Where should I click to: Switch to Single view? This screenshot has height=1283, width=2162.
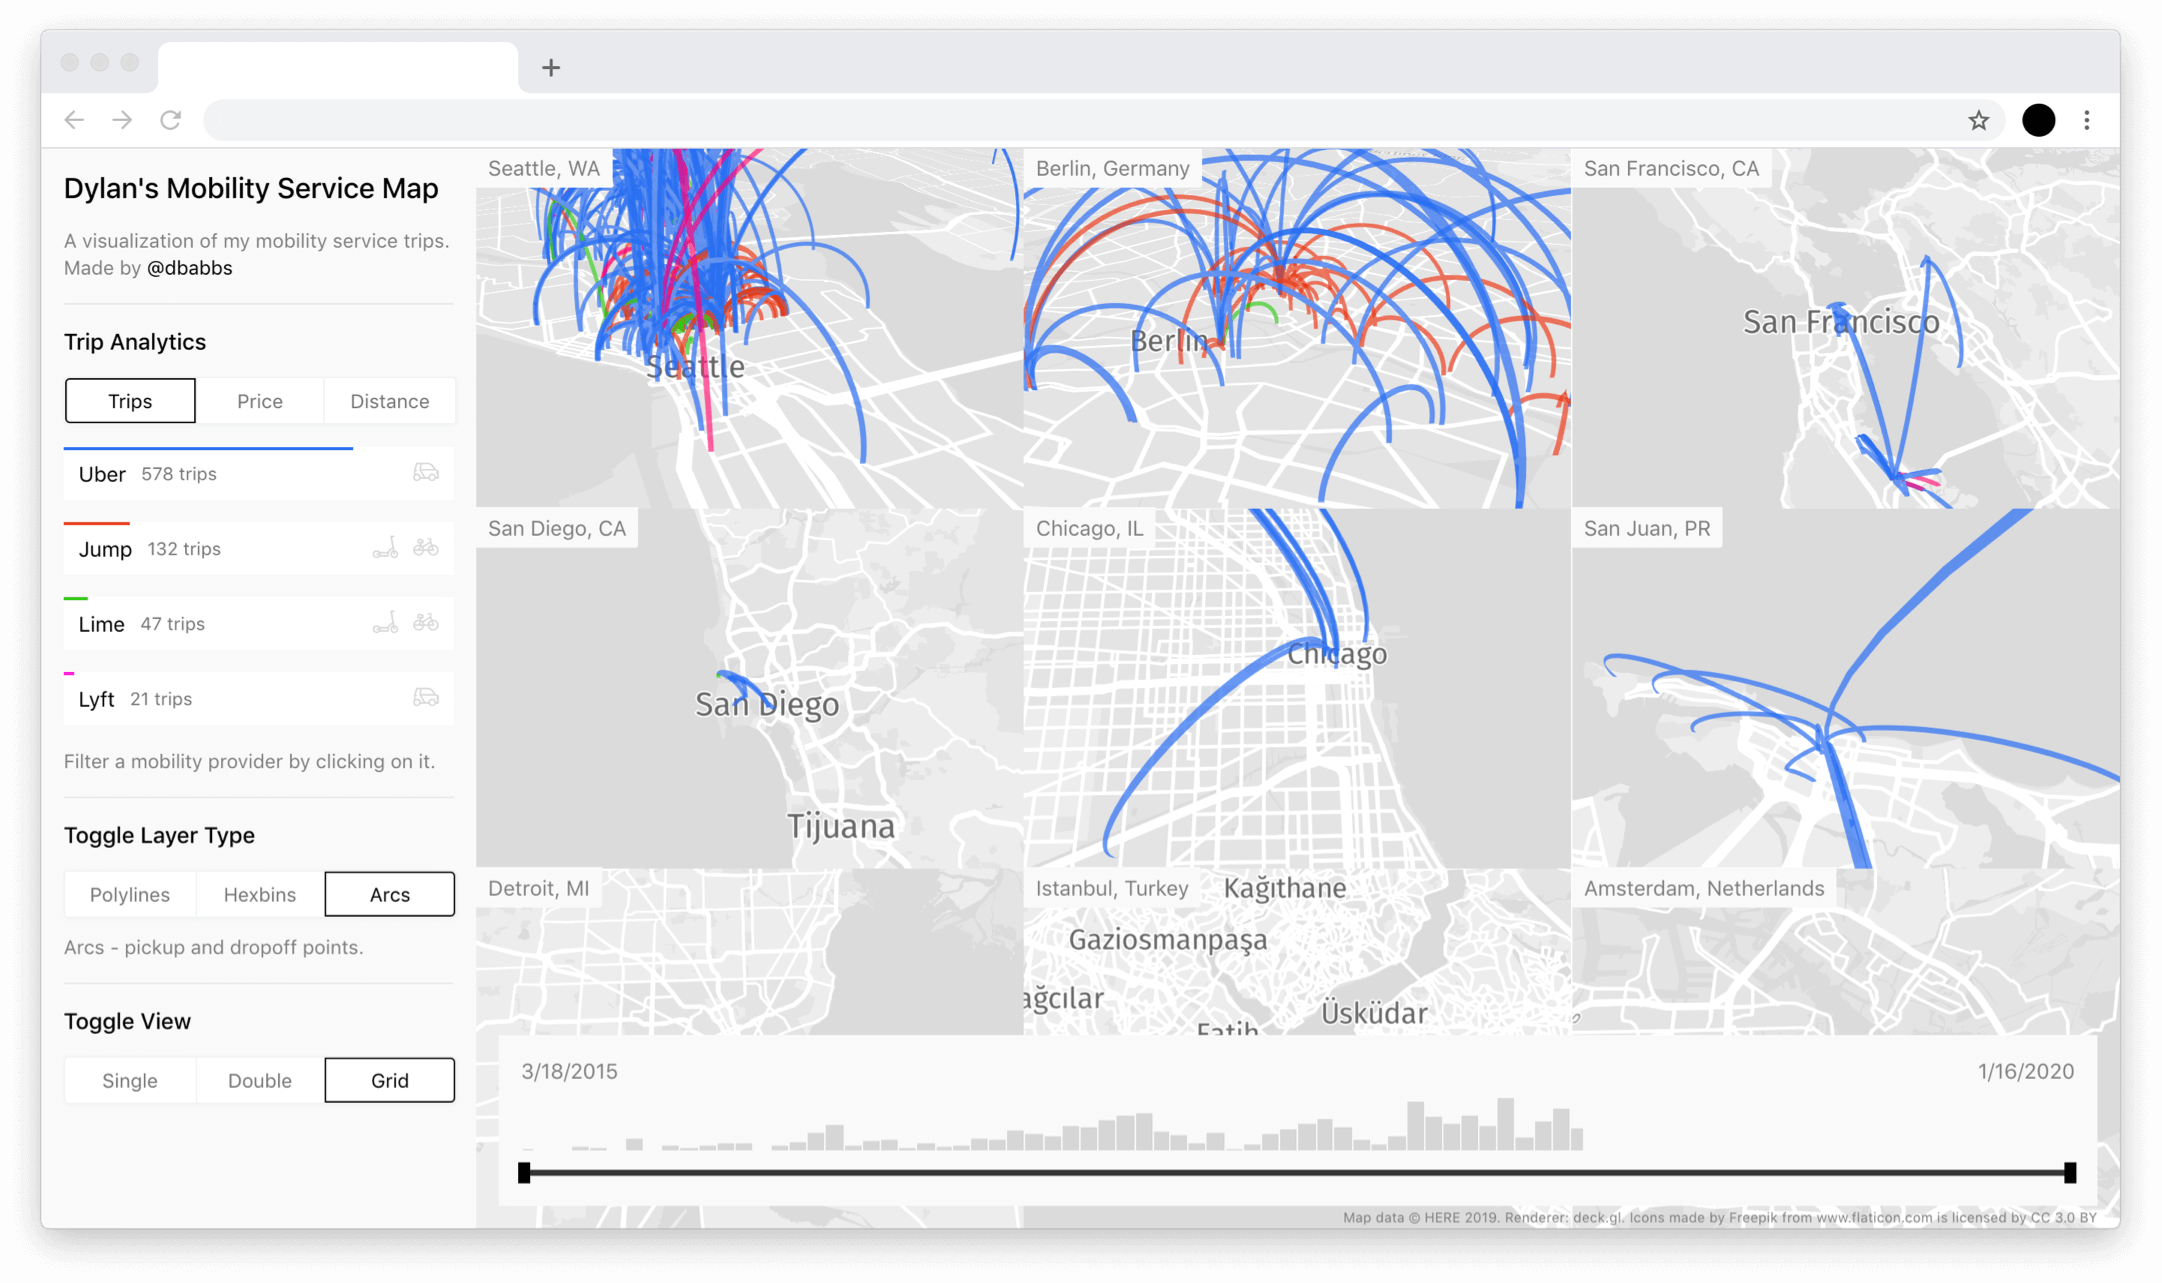[x=130, y=1080]
